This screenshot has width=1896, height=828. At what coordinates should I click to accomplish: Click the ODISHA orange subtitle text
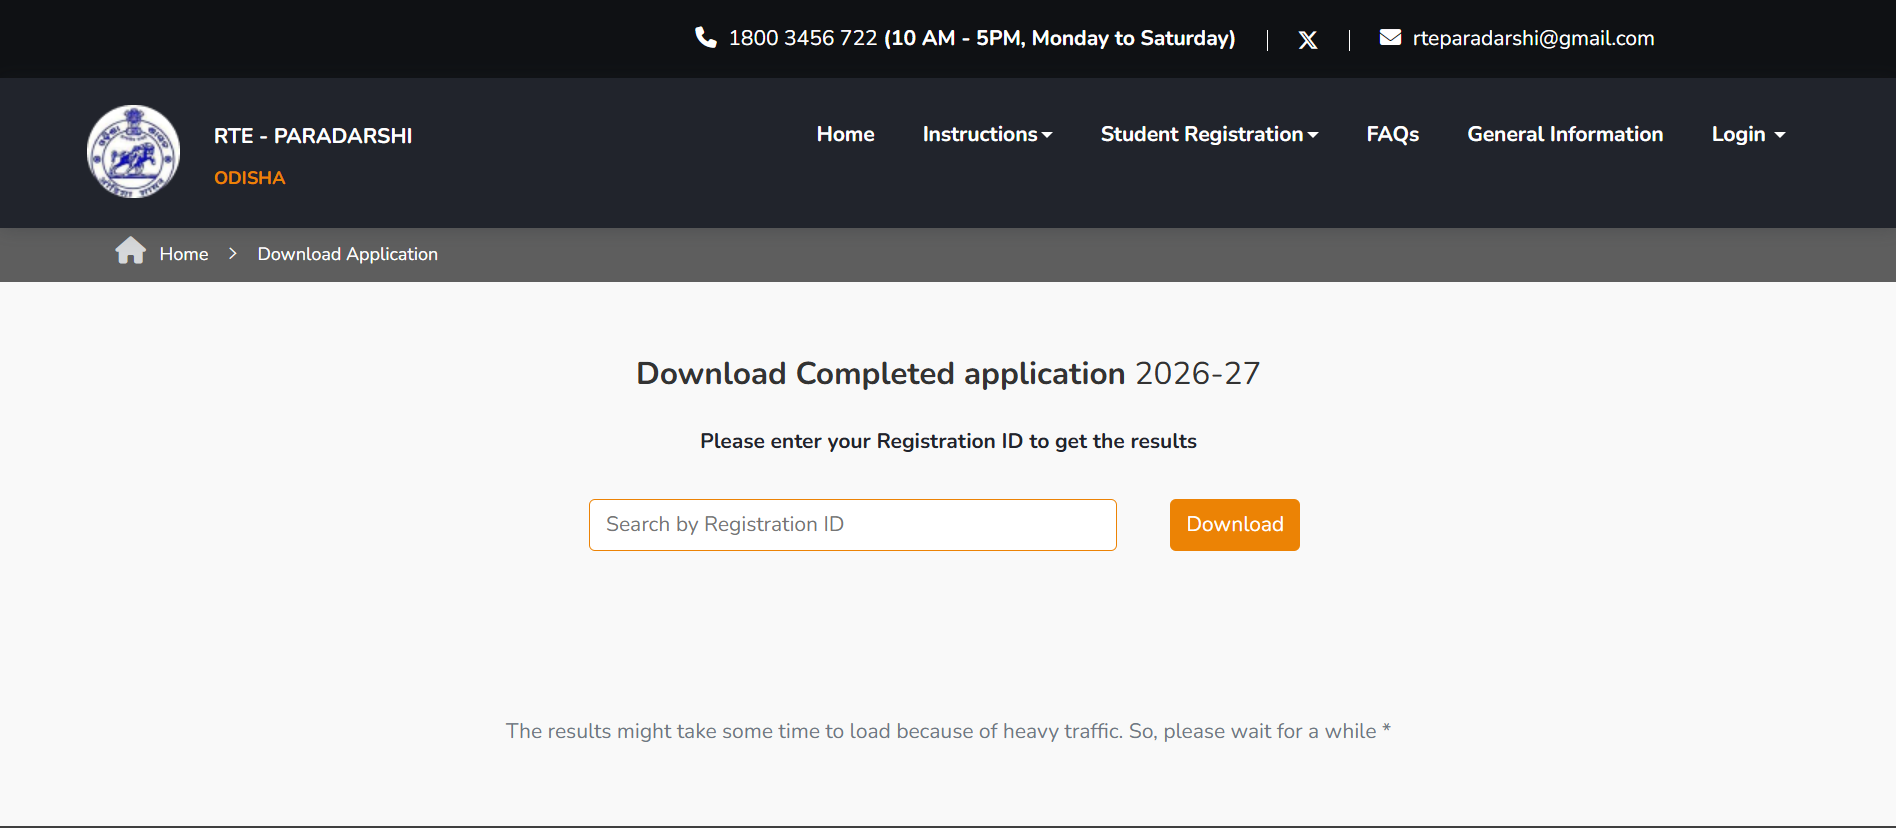point(249,178)
